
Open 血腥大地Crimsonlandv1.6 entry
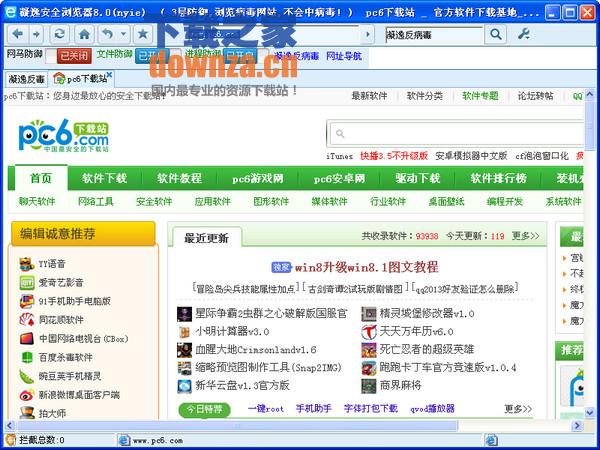coord(256,350)
